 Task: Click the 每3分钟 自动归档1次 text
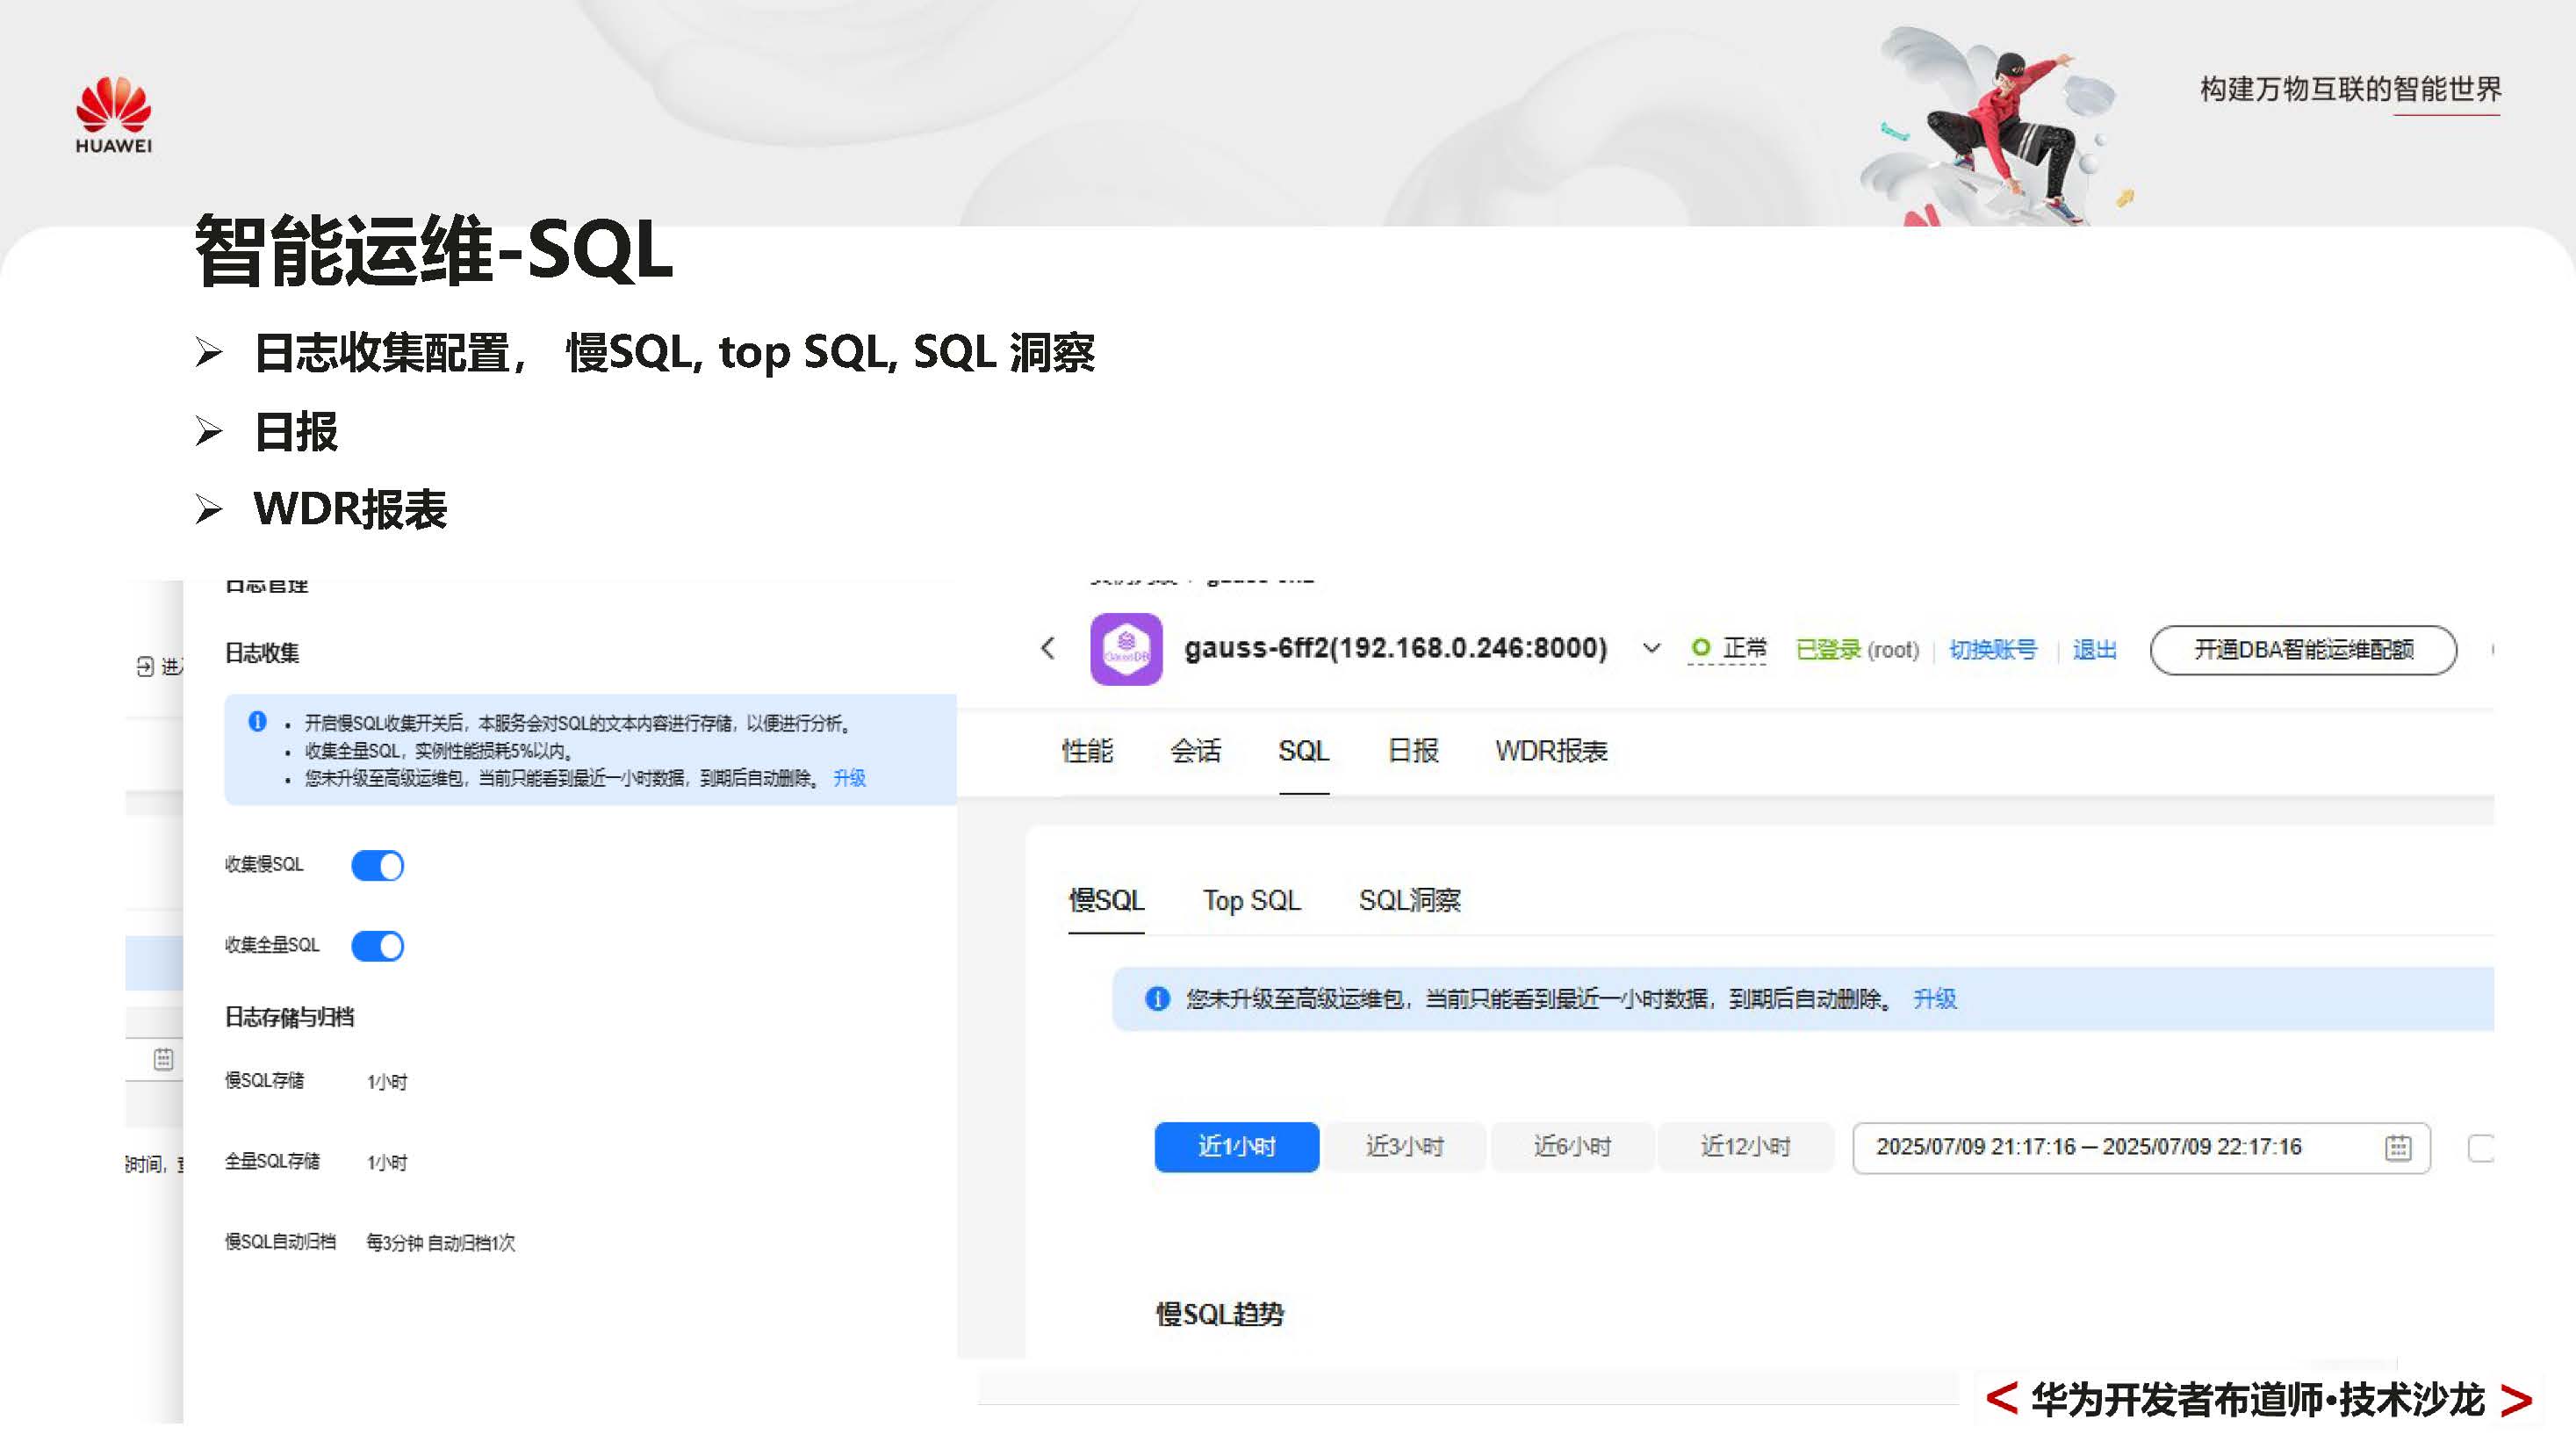pos(440,1243)
